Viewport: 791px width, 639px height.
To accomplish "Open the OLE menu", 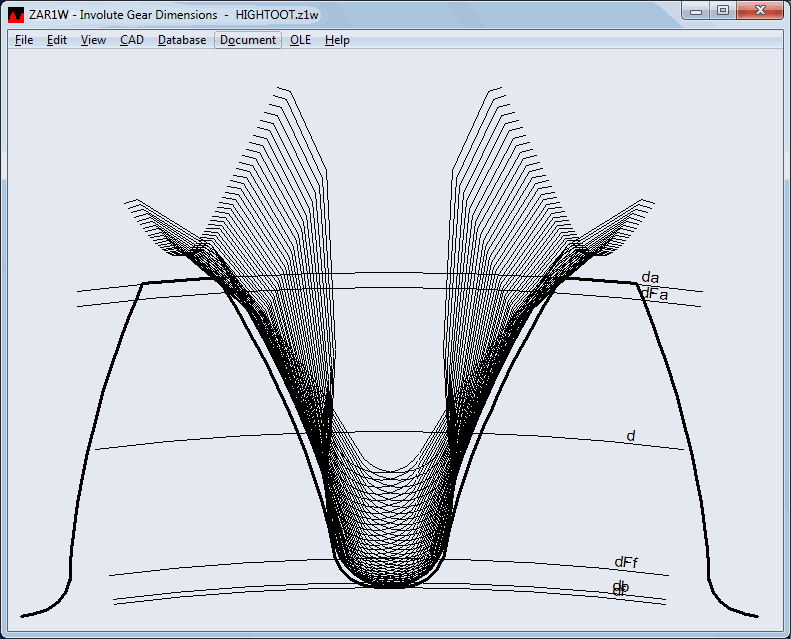I will coord(301,40).
